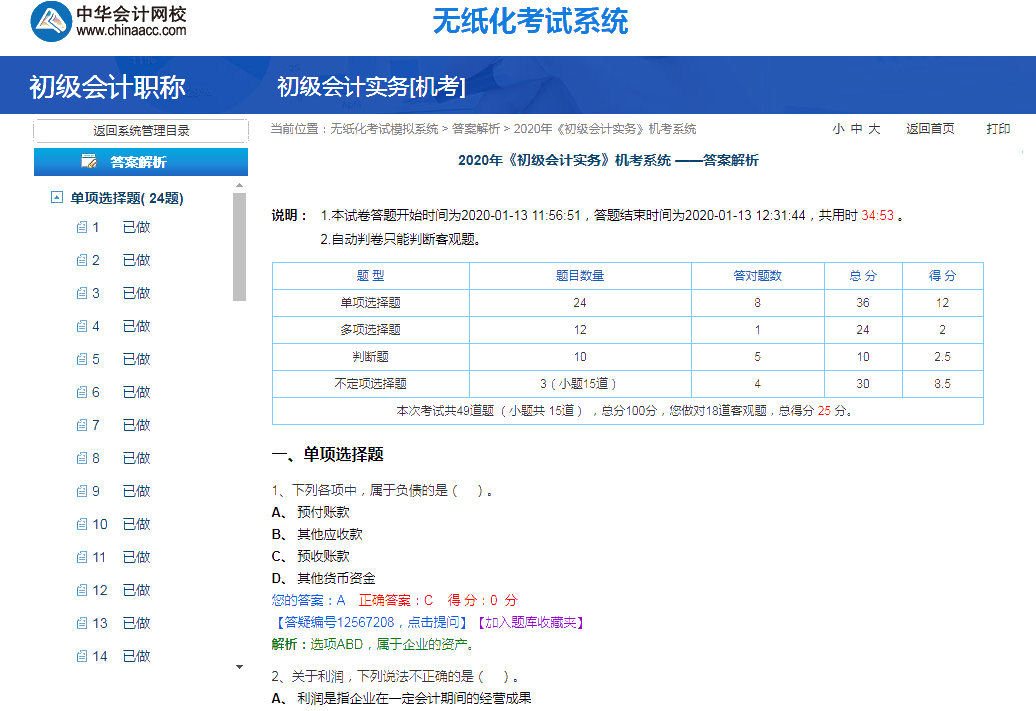This screenshot has height=711, width=1036.
Task: Click the document icon beside question 14
Action: click(82, 656)
